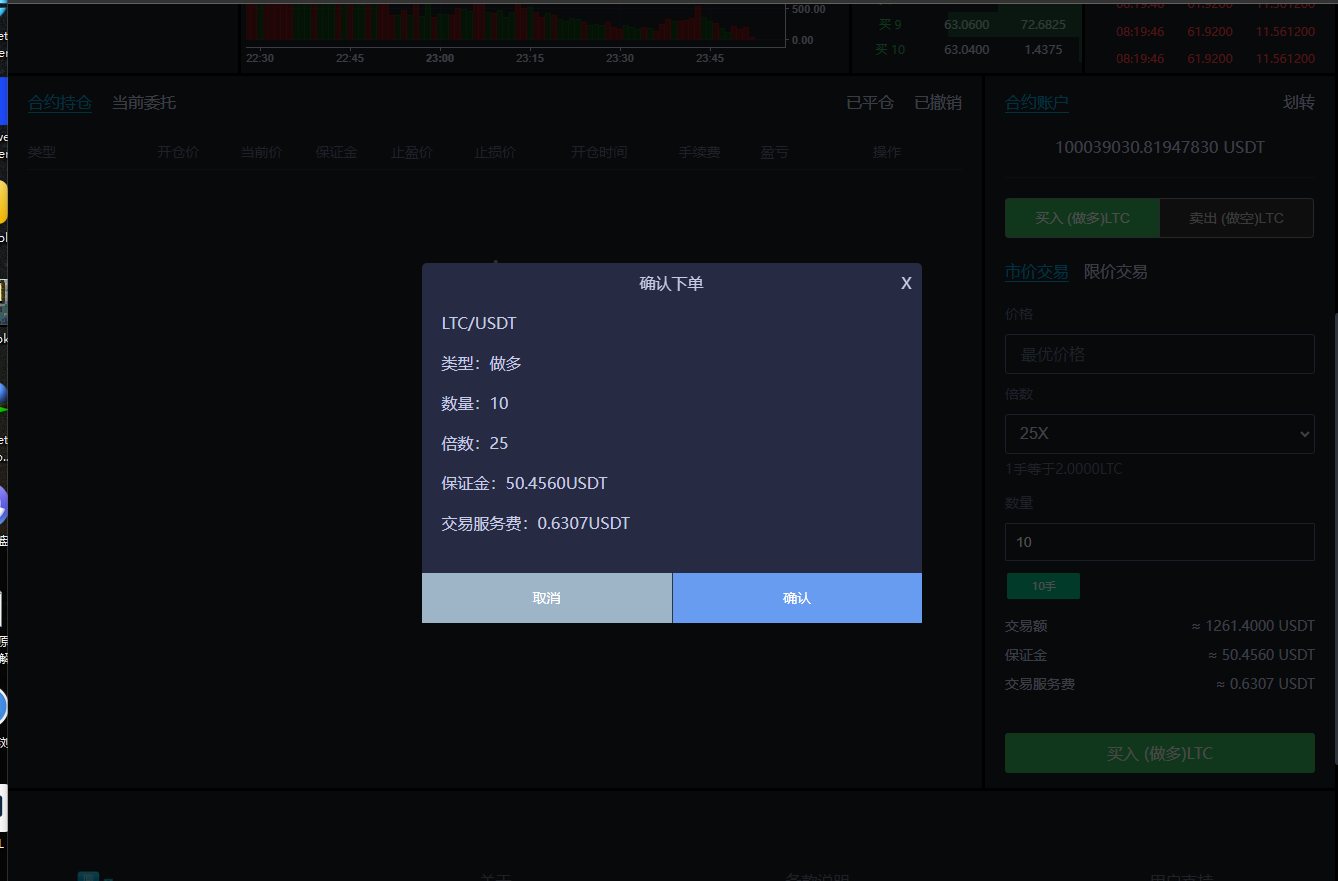Viewport: 1338px width, 881px height.
Task: Click the 确认 button to confirm order
Action: 797,598
